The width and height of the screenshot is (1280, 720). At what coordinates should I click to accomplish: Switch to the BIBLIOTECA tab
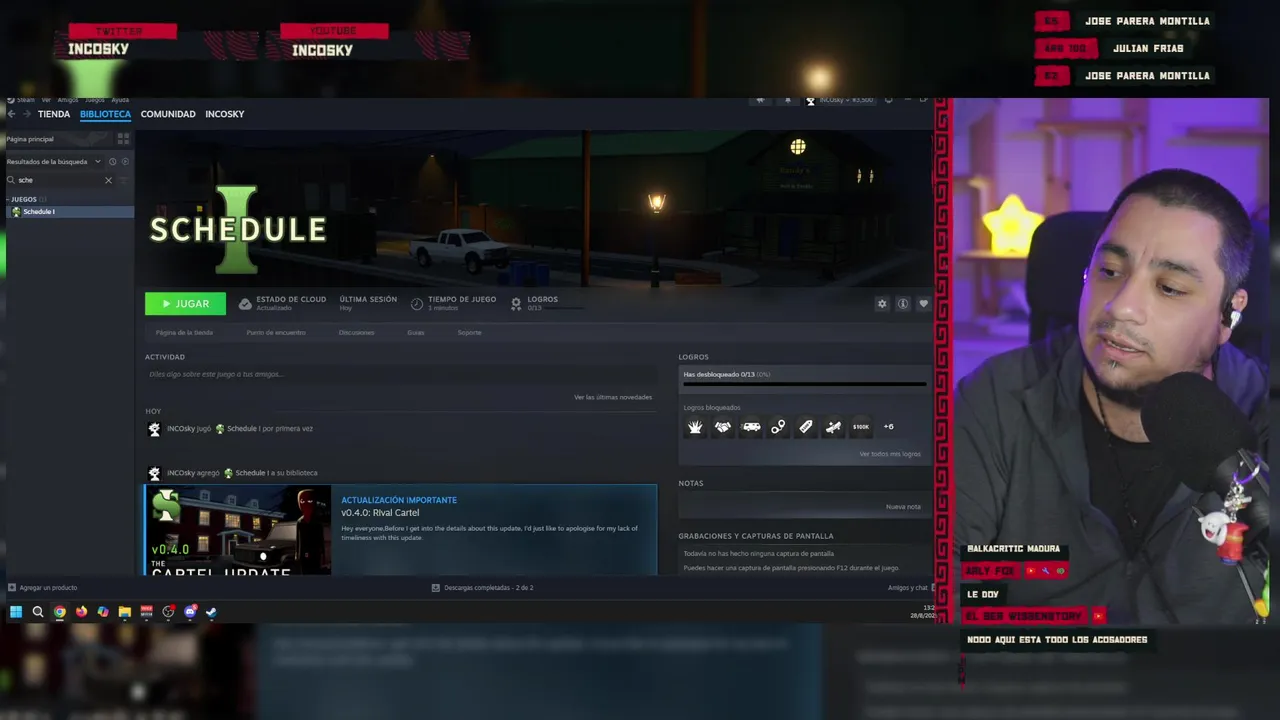point(105,114)
